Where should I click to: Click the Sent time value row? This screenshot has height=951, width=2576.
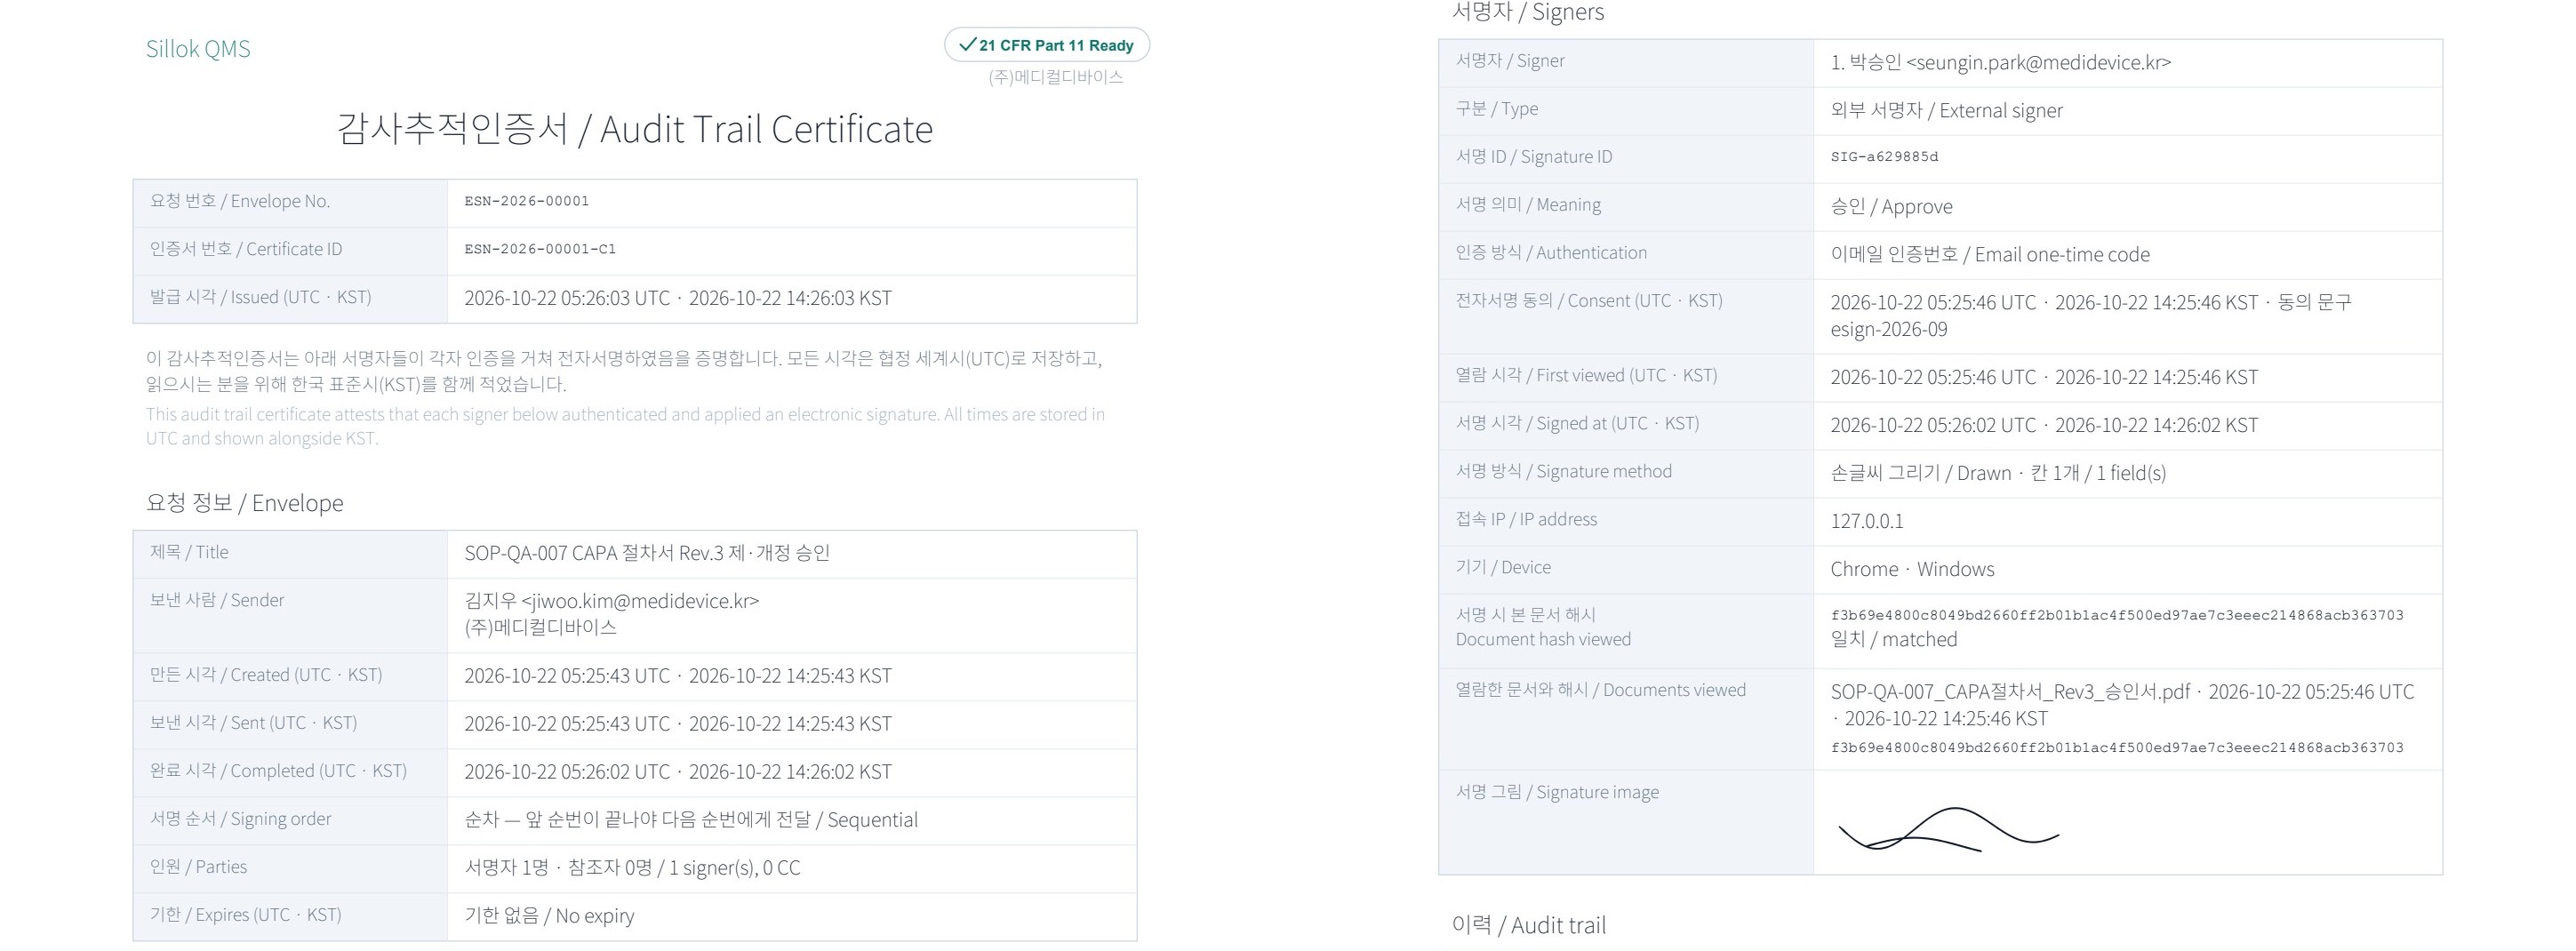tap(677, 724)
